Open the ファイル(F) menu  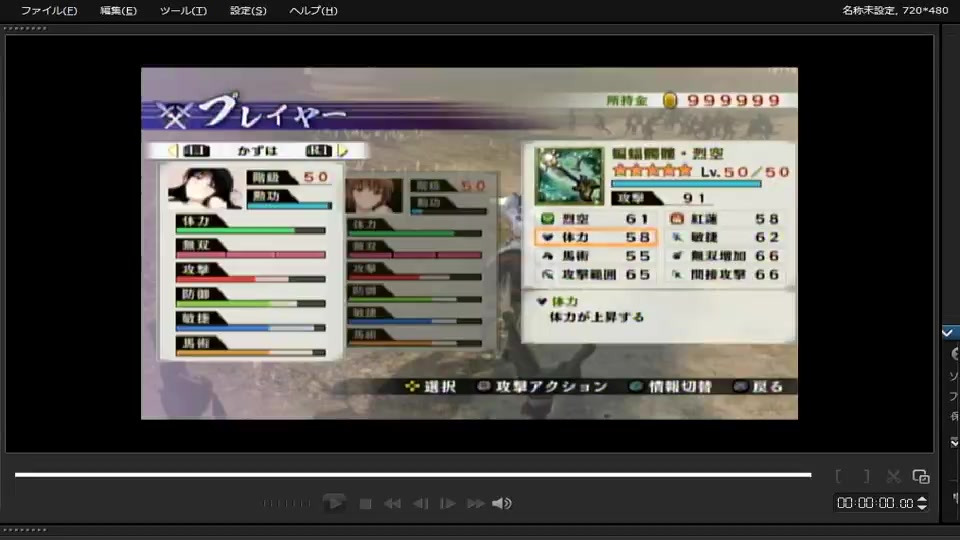tap(49, 10)
